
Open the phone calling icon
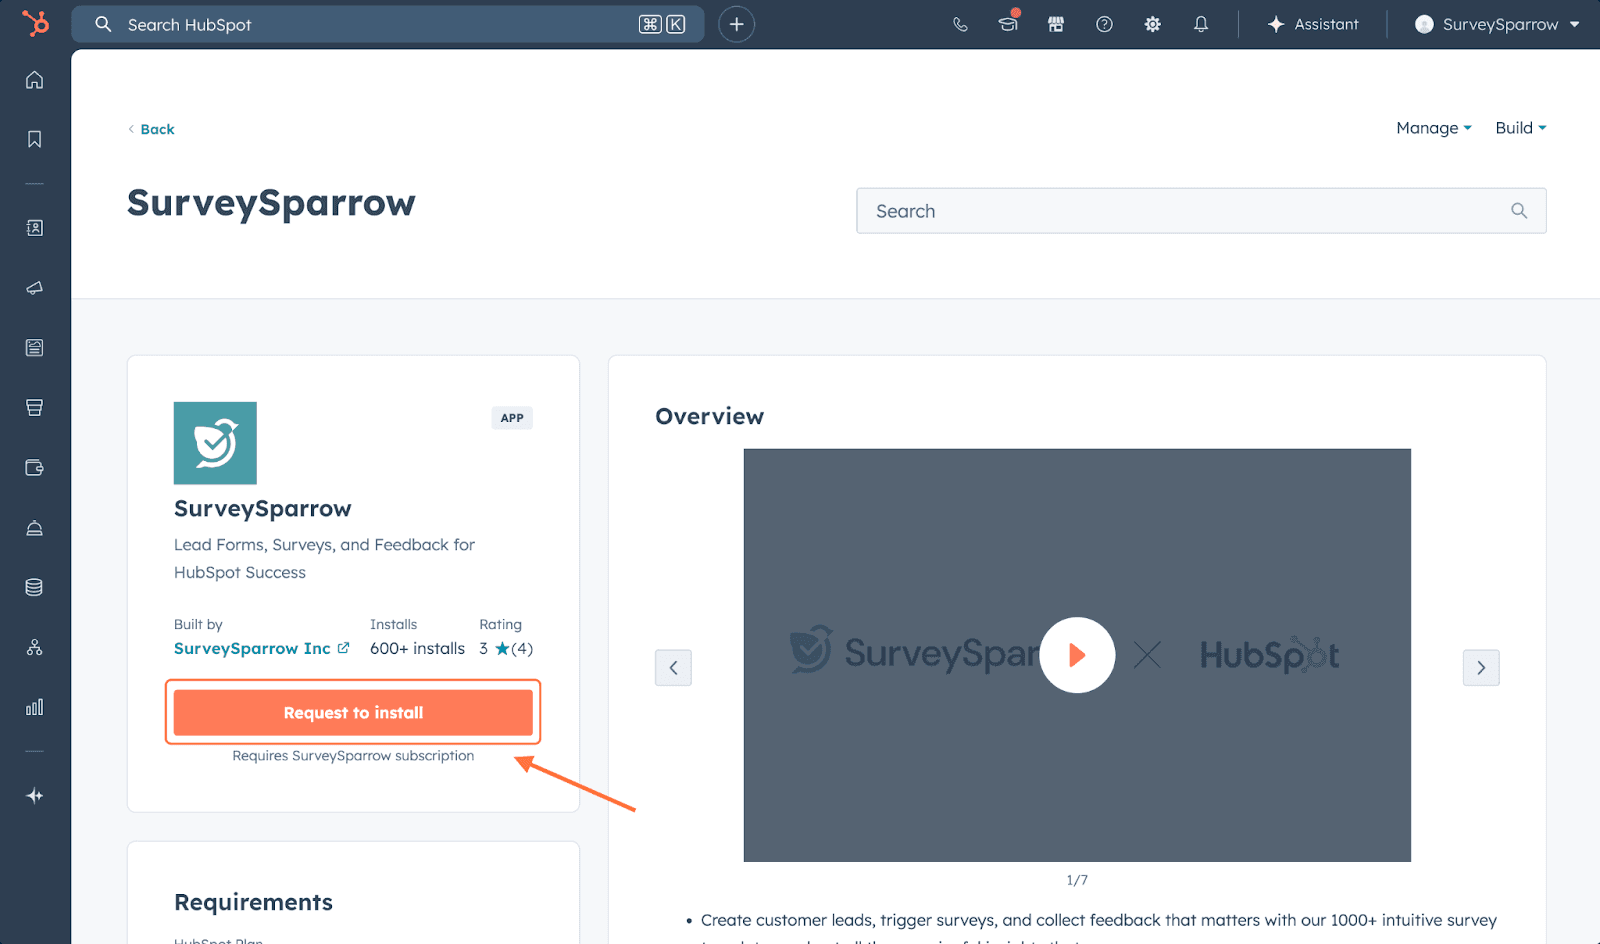point(960,24)
